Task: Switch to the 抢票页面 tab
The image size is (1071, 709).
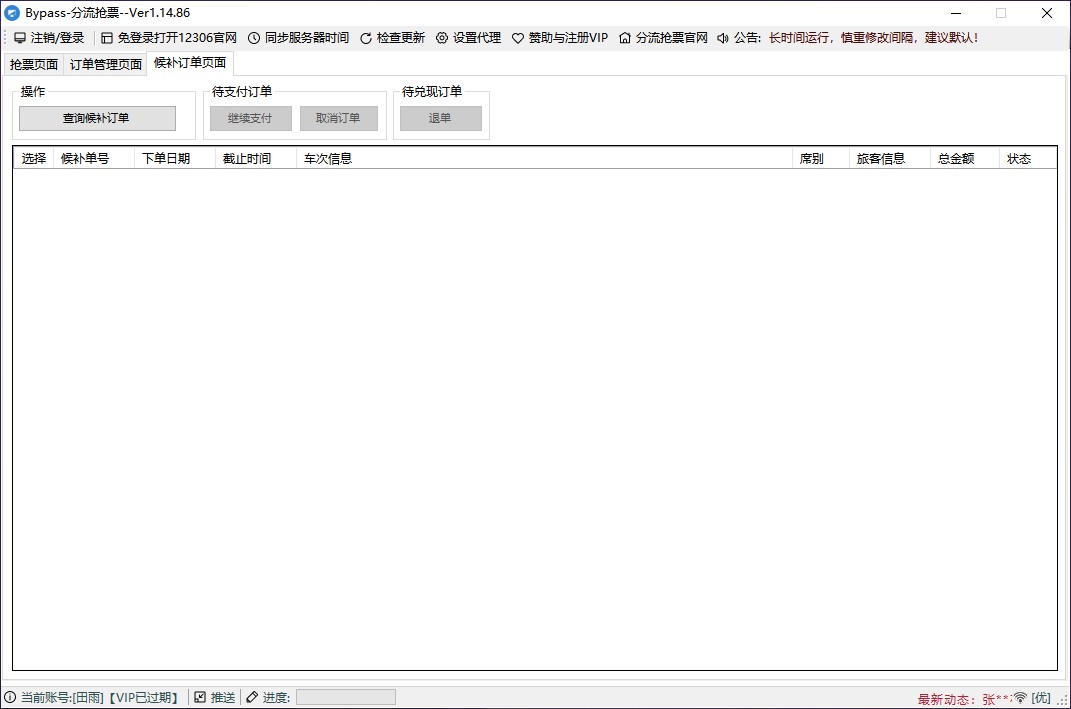Action: 33,64
